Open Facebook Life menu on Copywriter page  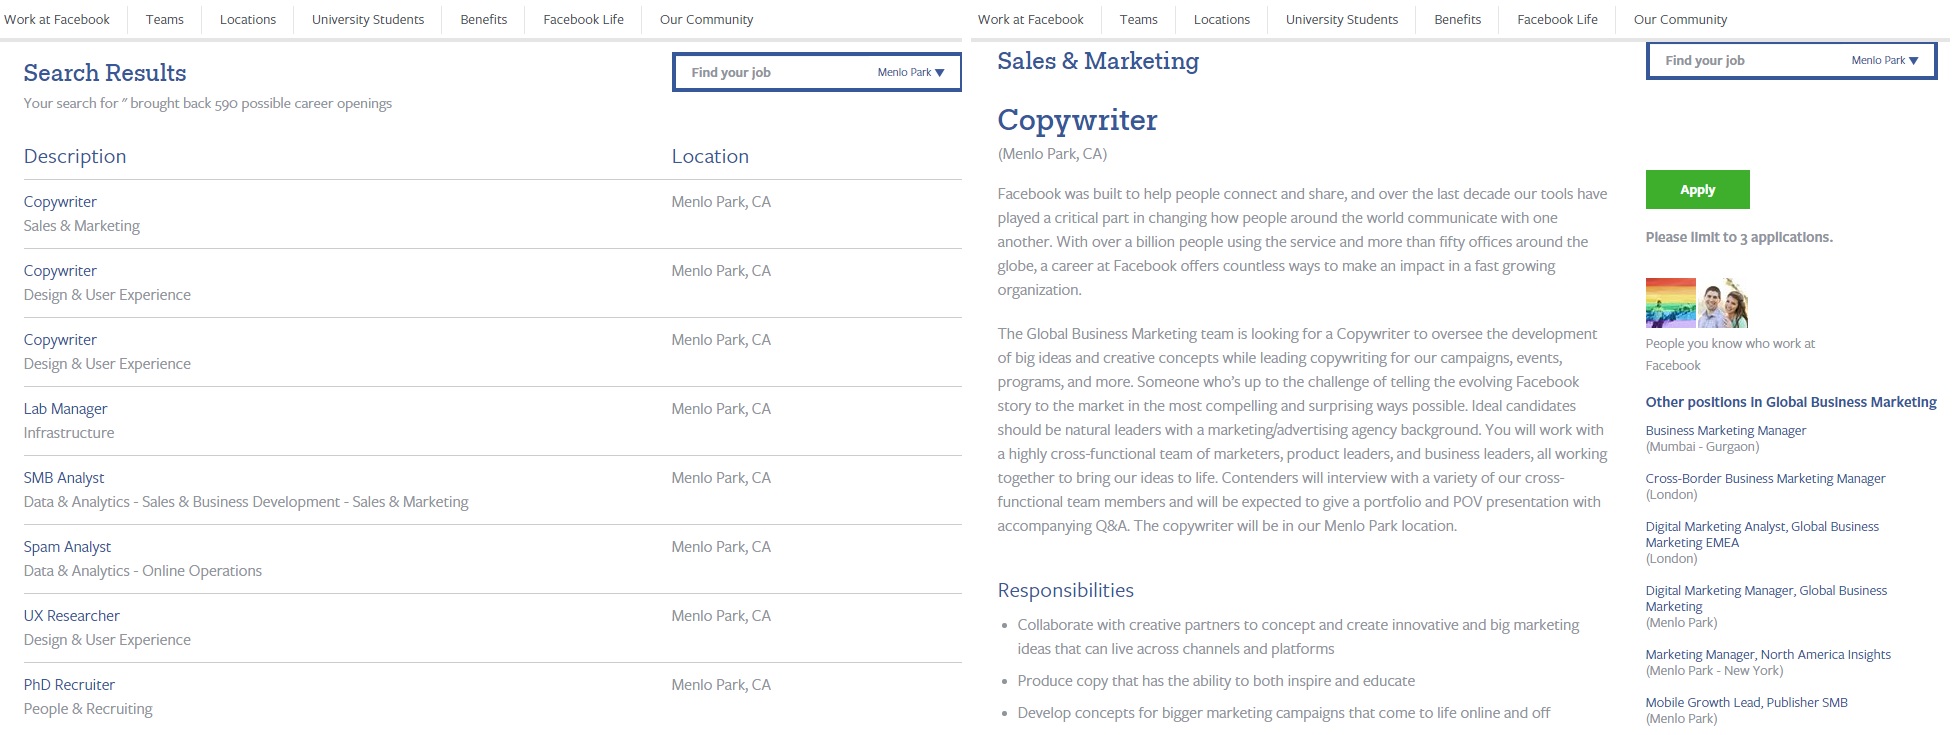tap(1557, 19)
